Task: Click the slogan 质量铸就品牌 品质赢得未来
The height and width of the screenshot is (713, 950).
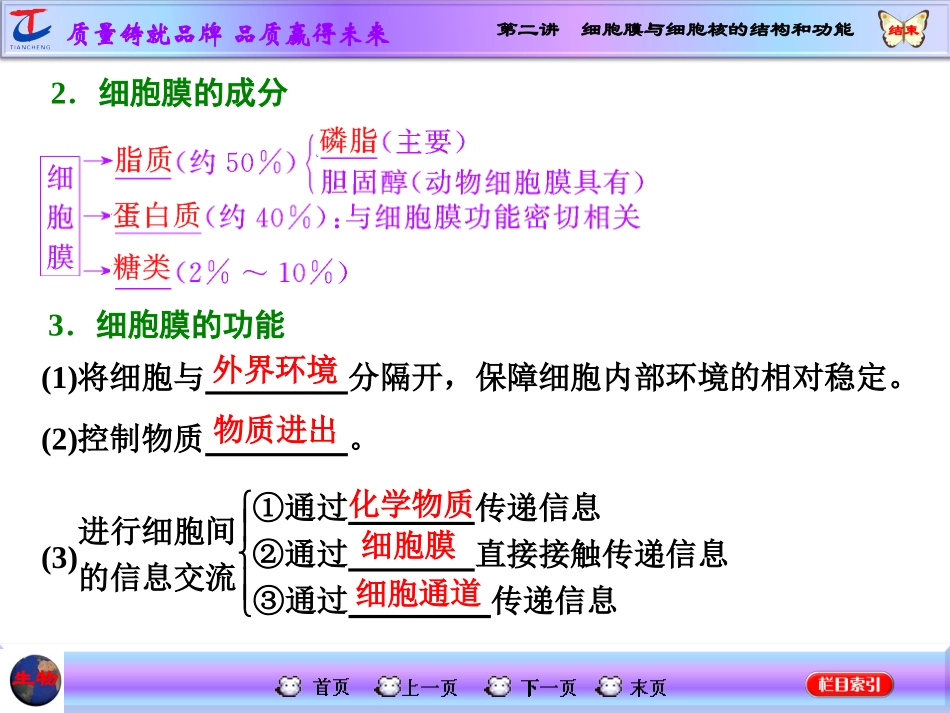Action: (227, 35)
